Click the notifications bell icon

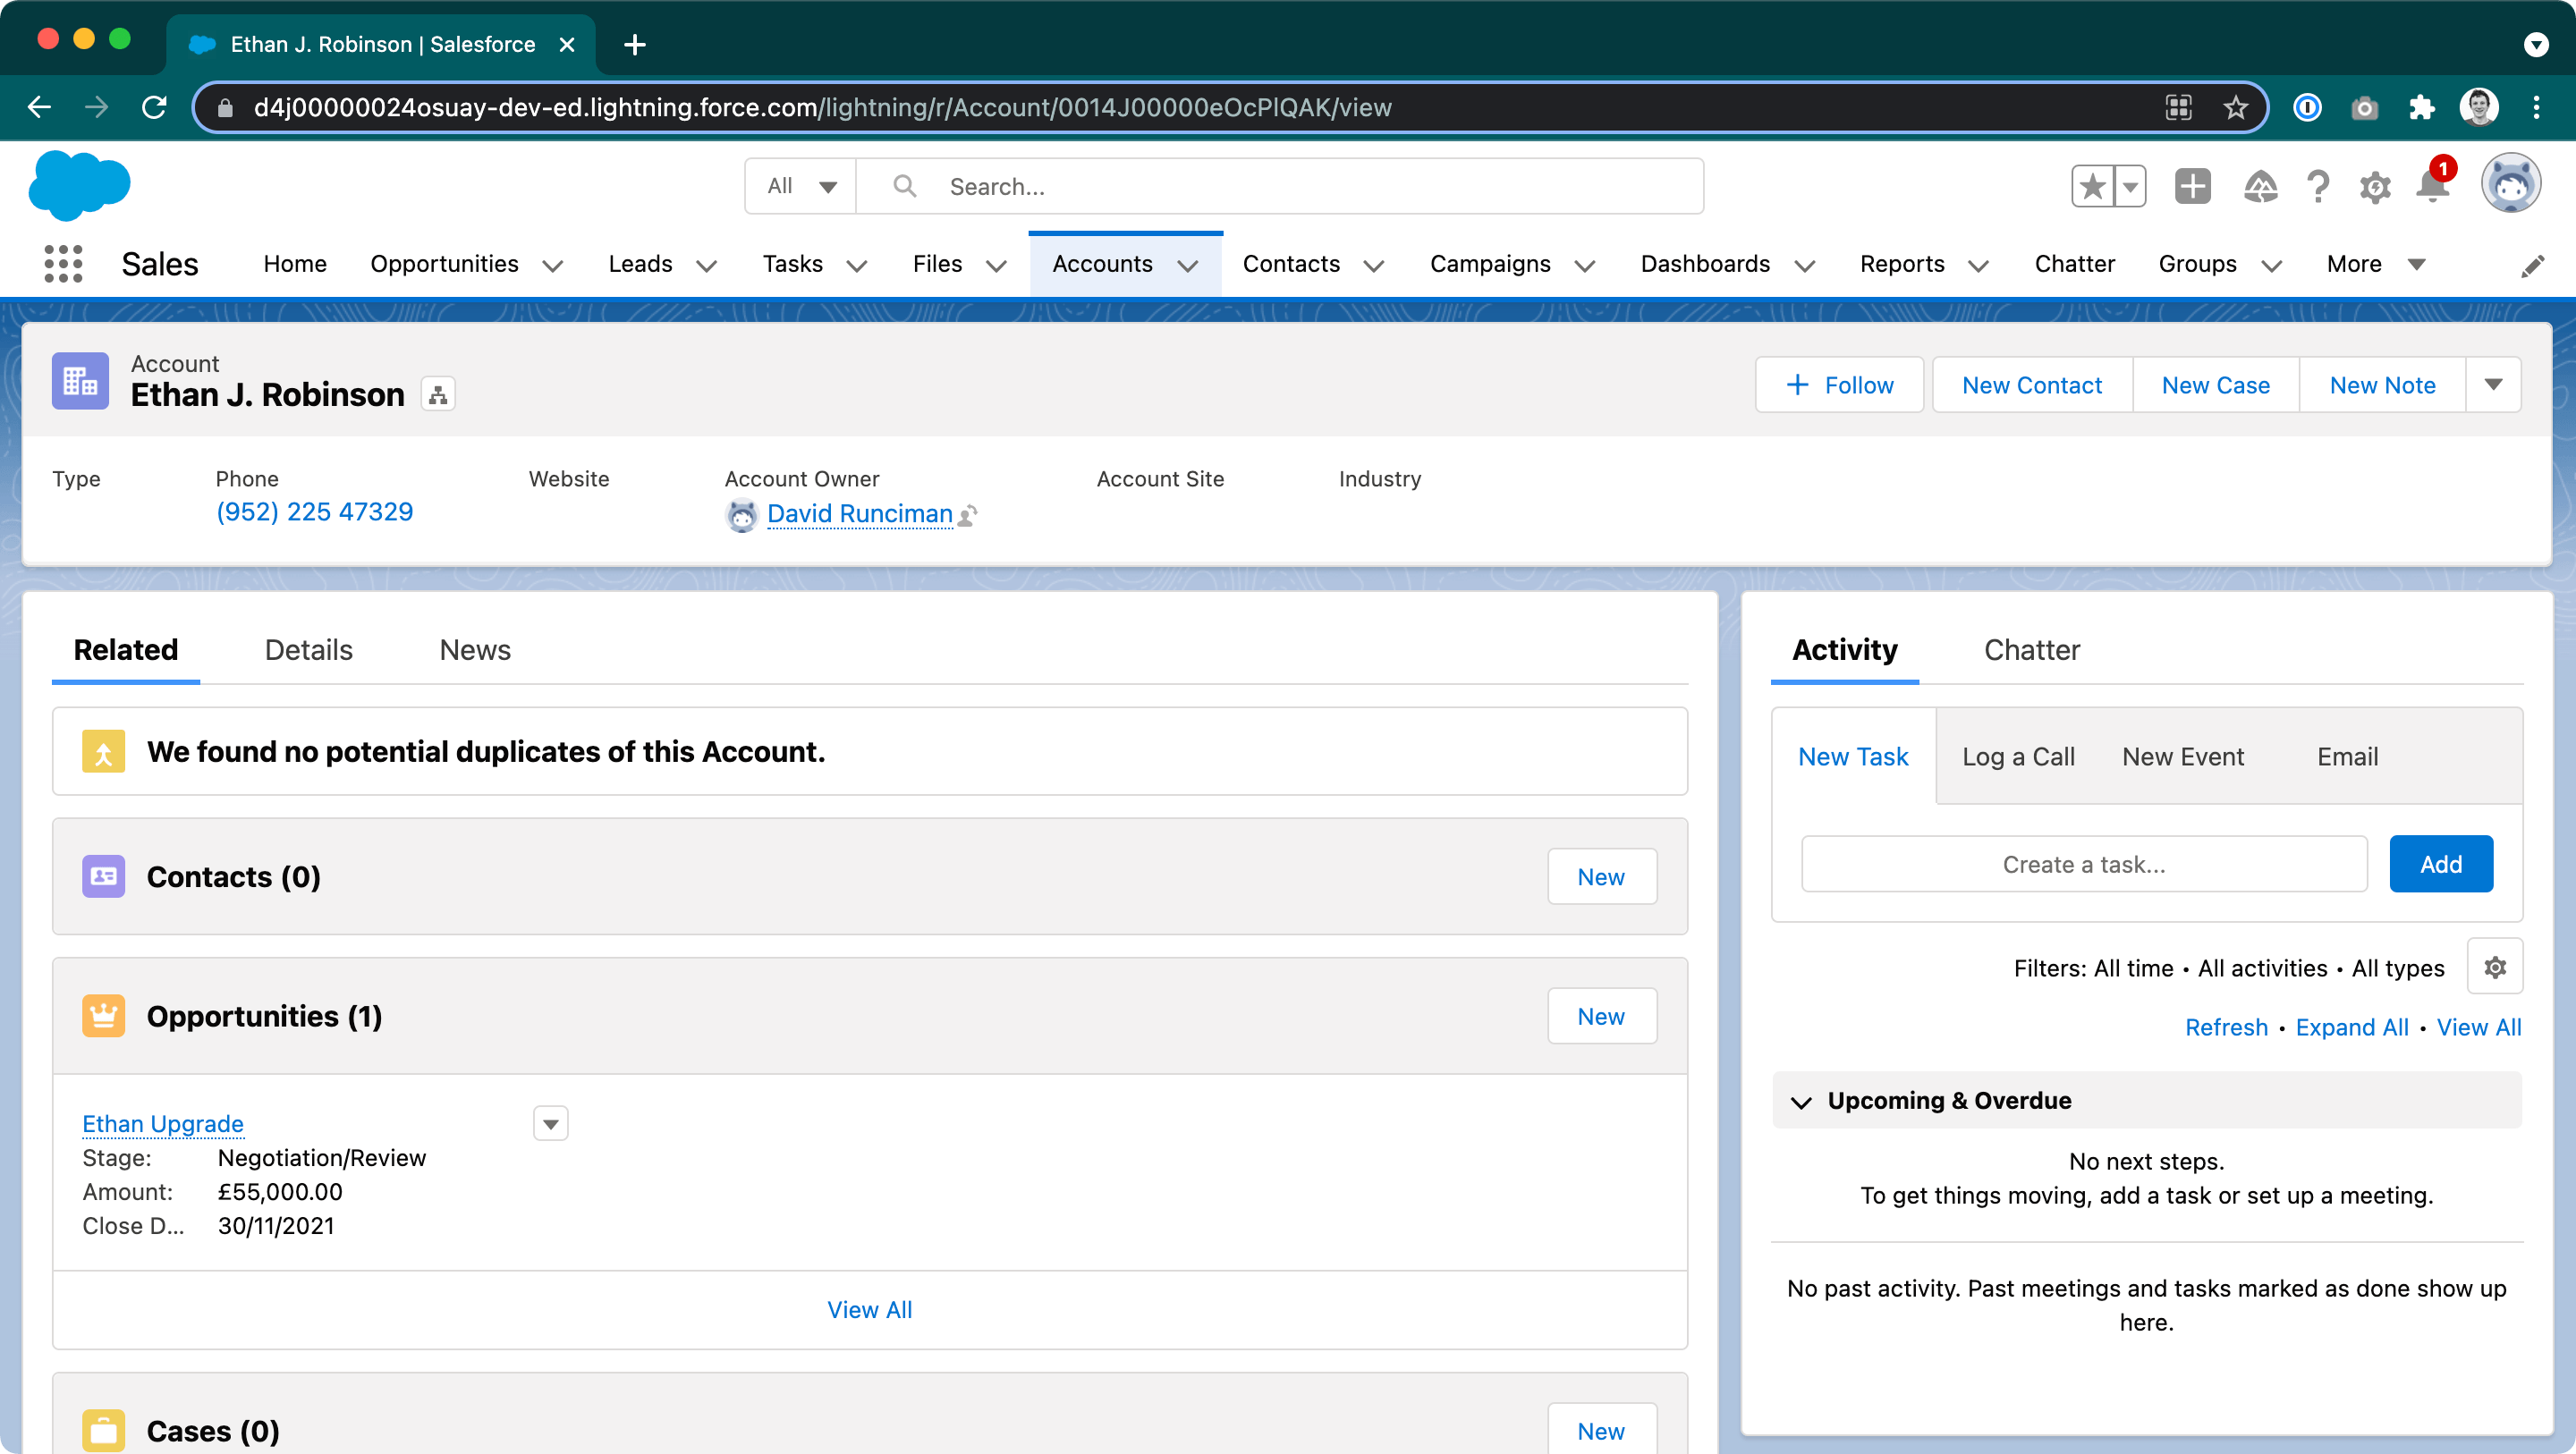tap(2432, 187)
